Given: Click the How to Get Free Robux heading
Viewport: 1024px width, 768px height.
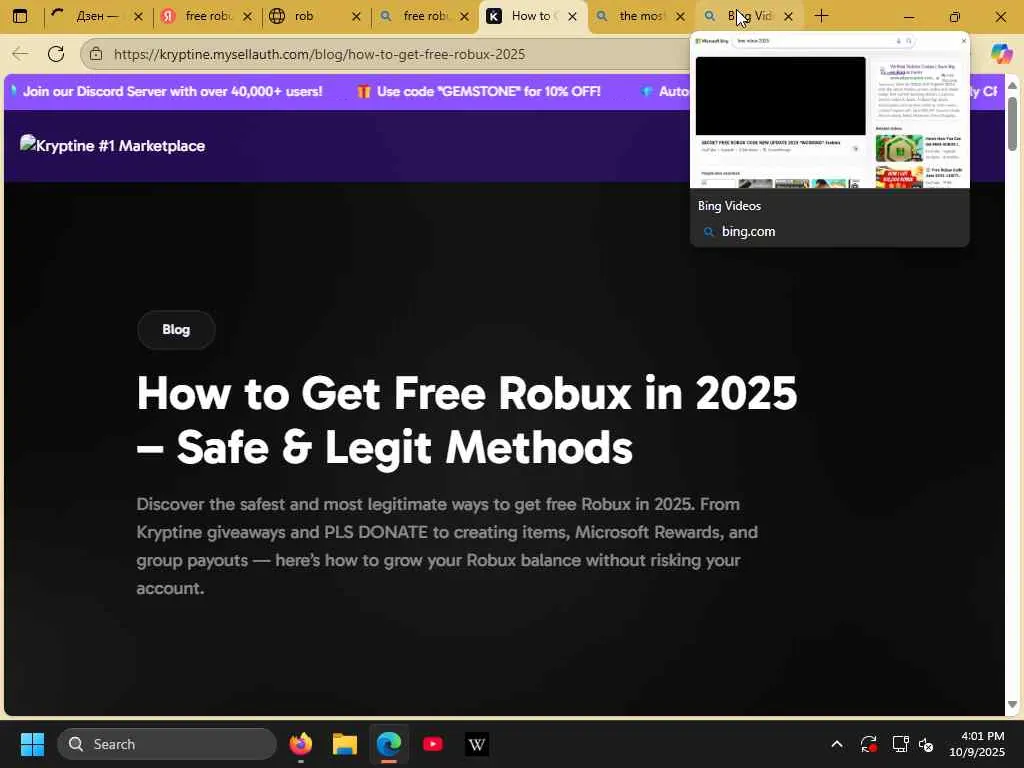Looking at the screenshot, I should pos(466,420).
